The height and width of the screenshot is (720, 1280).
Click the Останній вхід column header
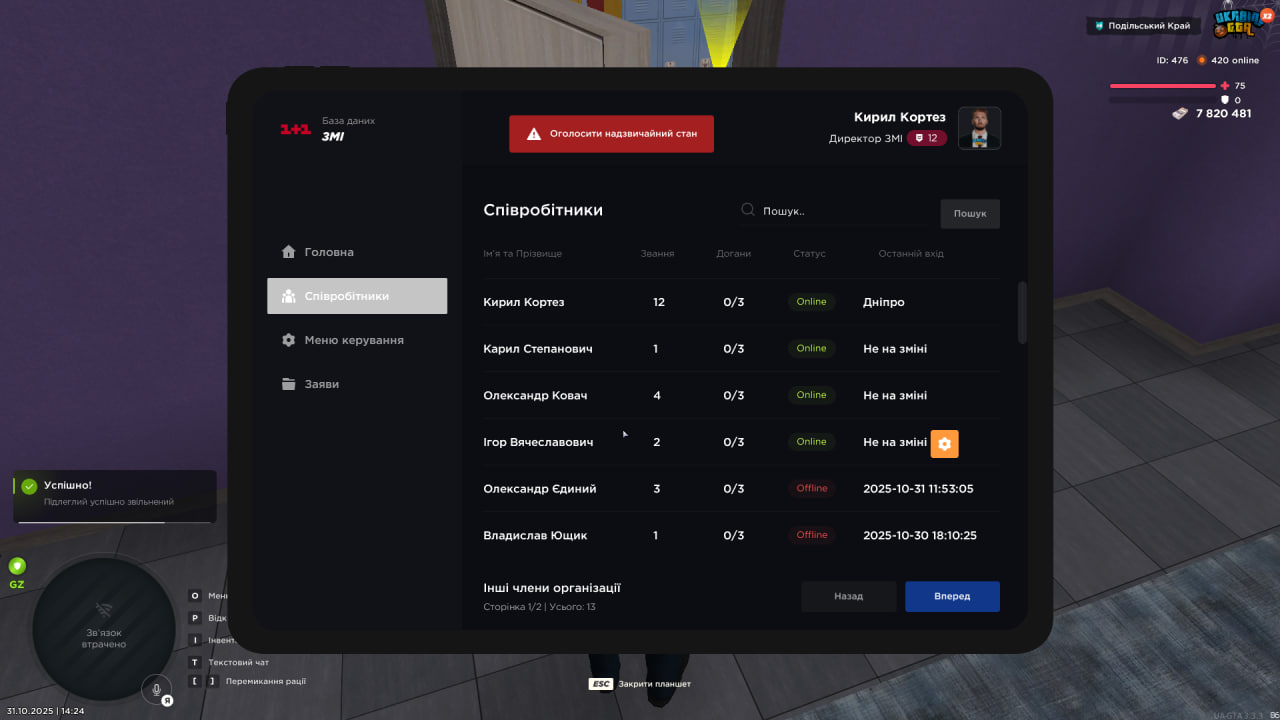coord(911,254)
